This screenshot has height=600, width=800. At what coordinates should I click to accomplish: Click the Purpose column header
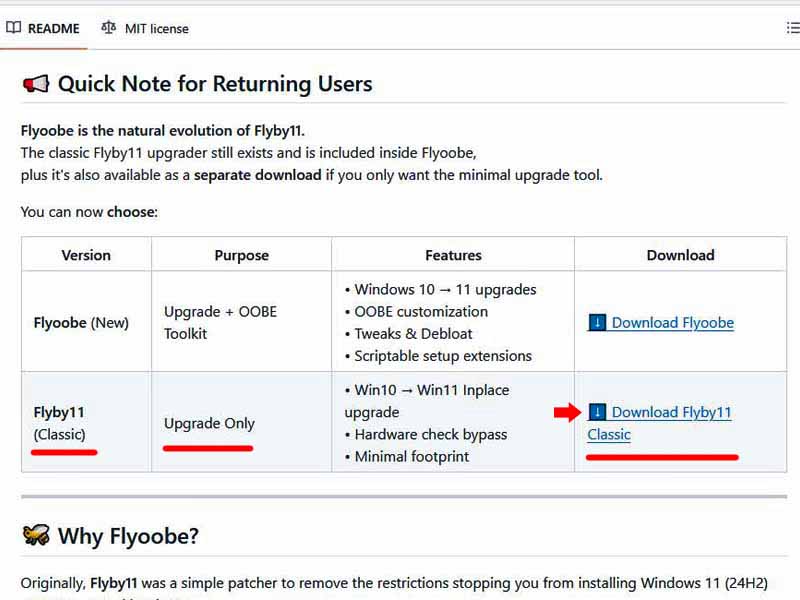[x=241, y=255]
